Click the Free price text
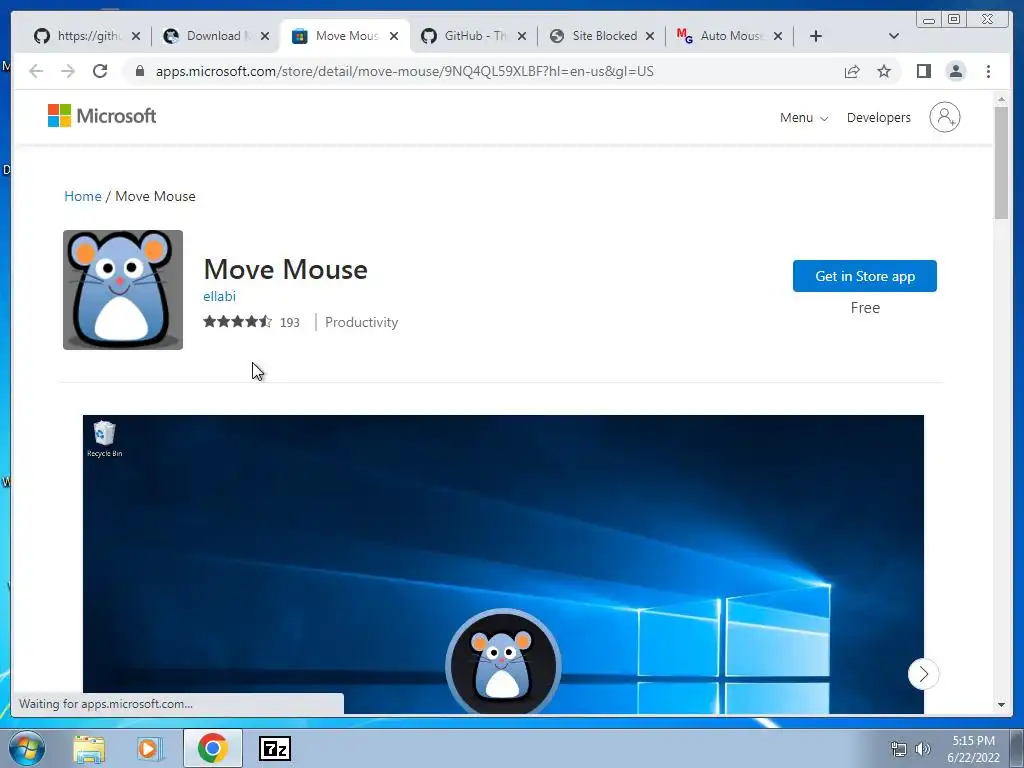The height and width of the screenshot is (768, 1024). click(x=865, y=308)
